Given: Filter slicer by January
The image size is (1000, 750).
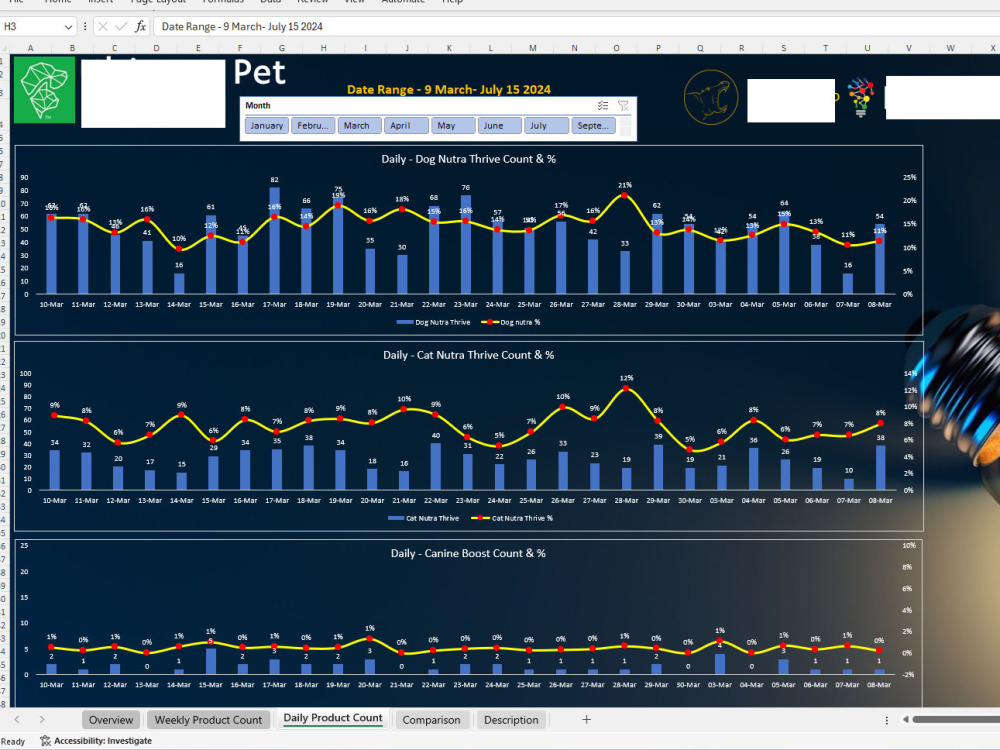Looking at the screenshot, I should click(x=267, y=126).
